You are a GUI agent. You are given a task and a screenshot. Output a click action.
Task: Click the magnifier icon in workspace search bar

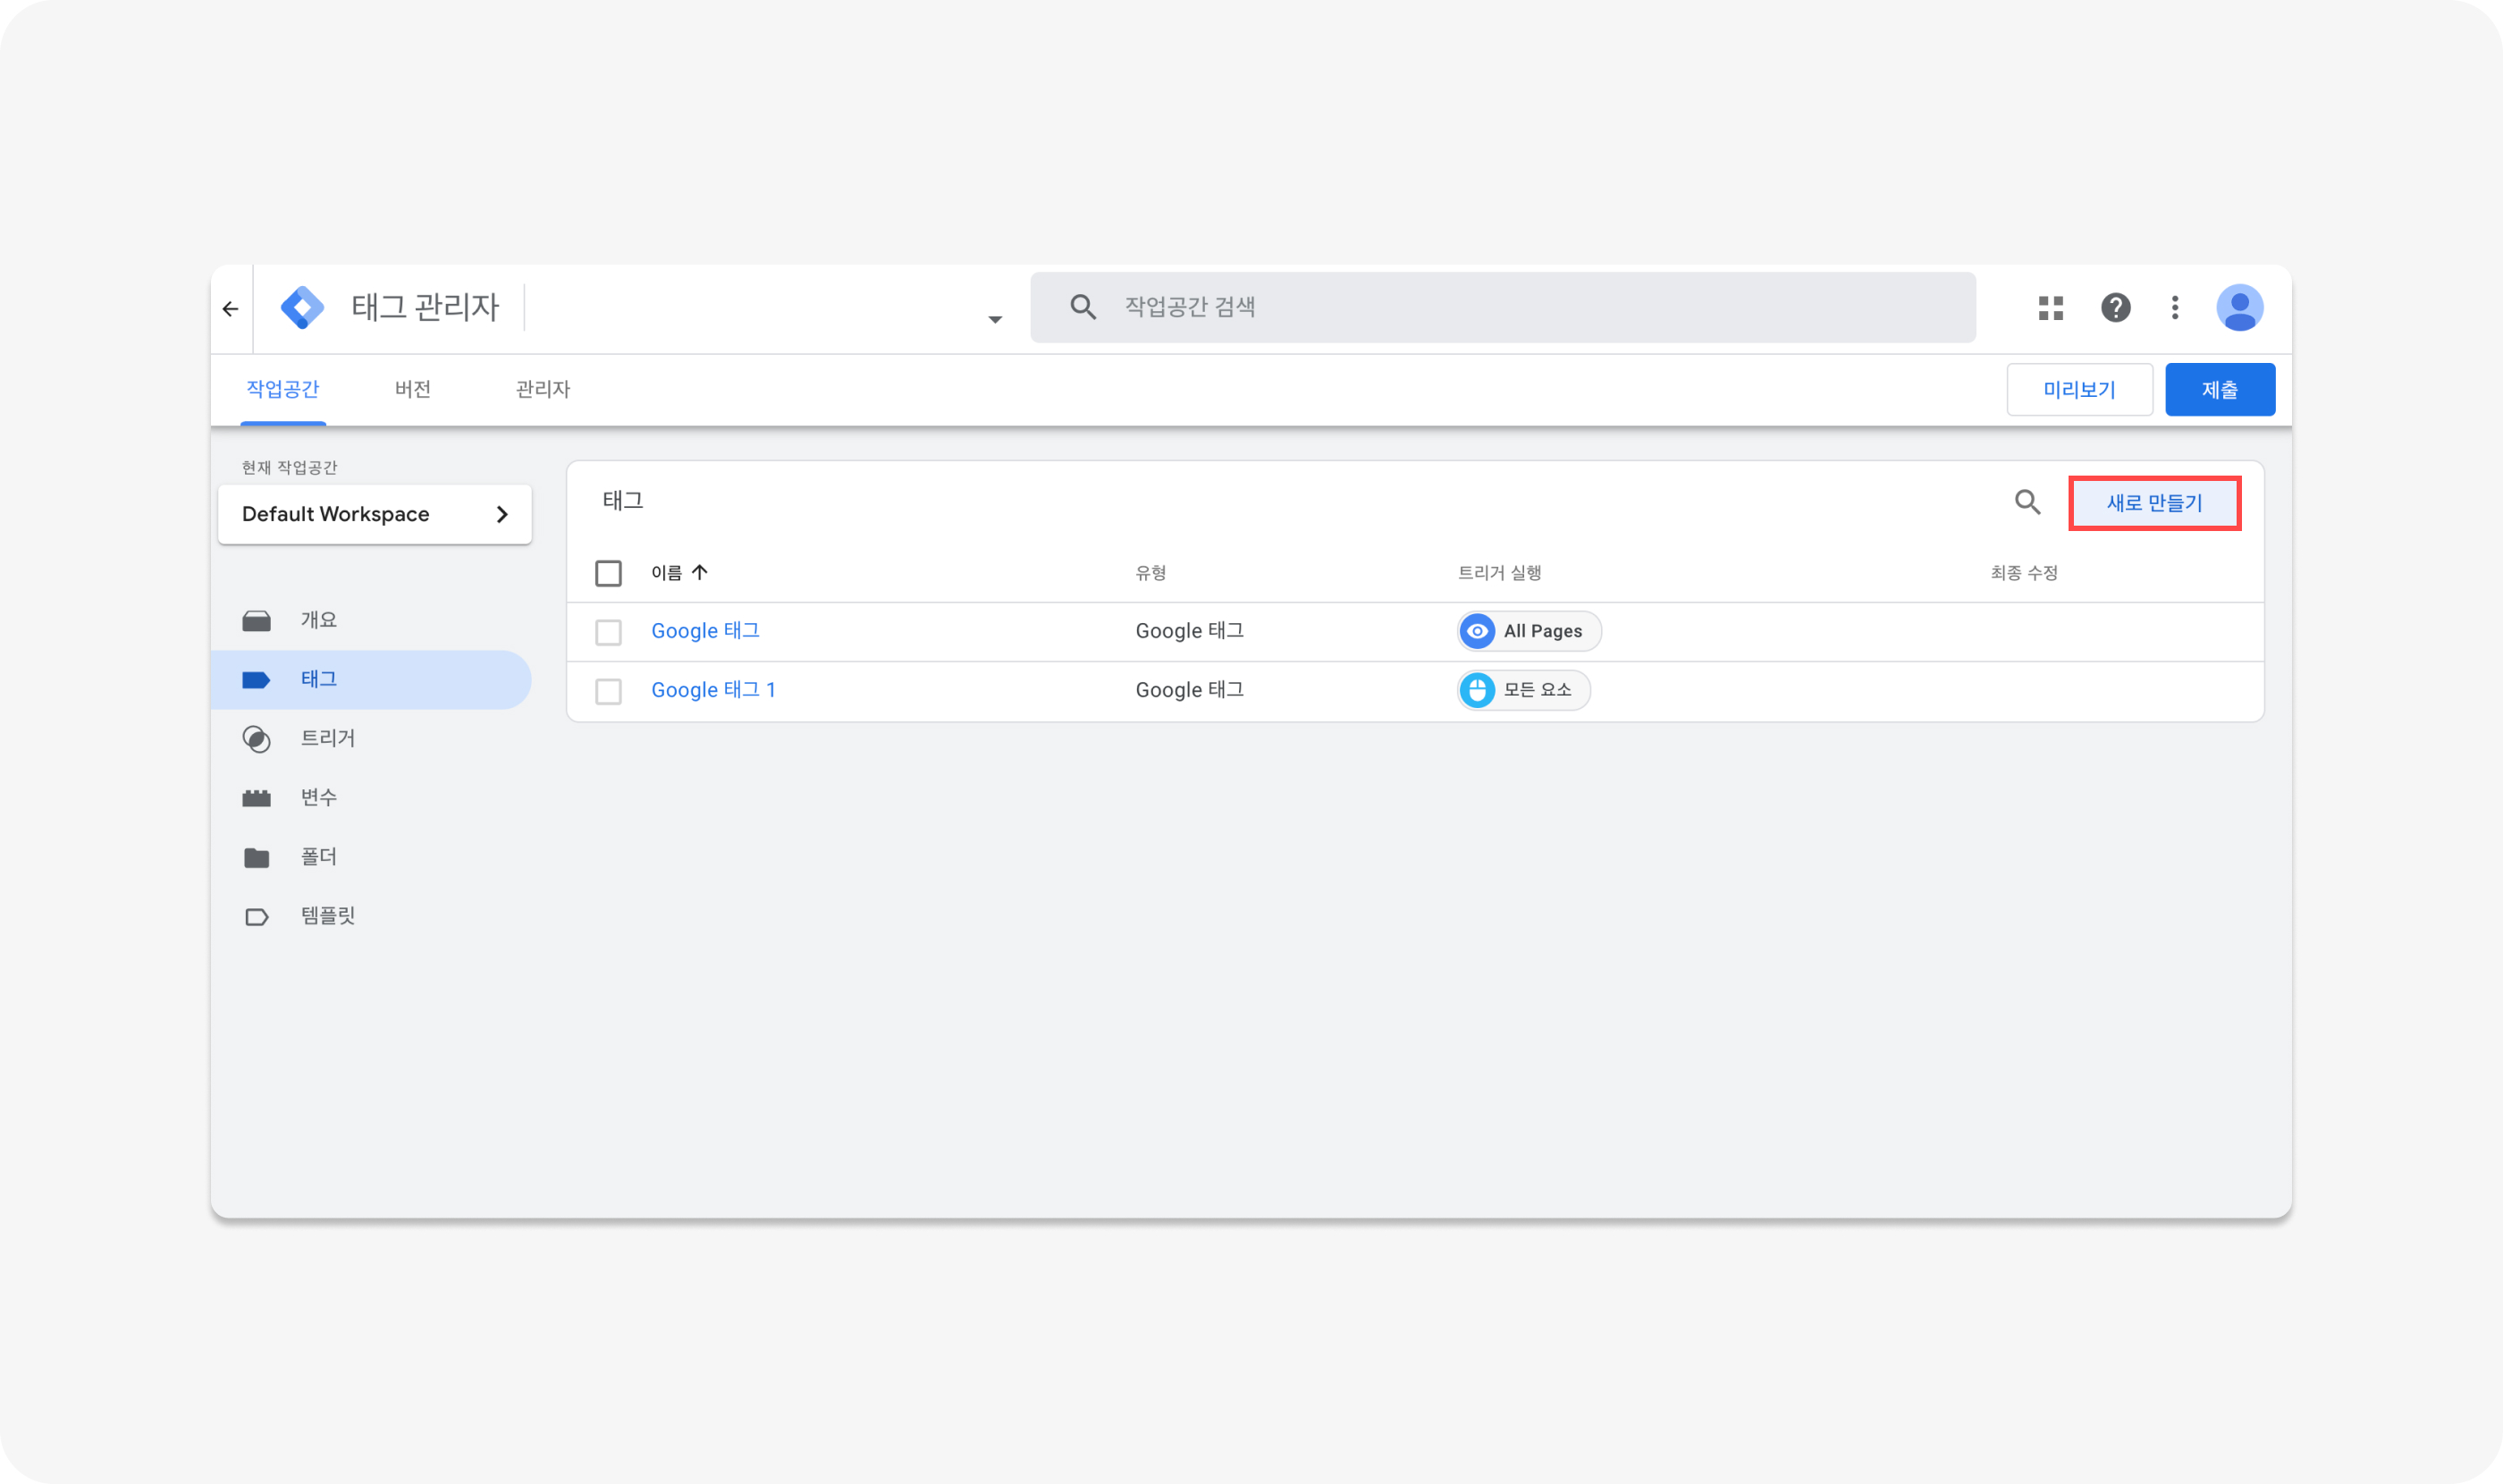coord(1082,307)
